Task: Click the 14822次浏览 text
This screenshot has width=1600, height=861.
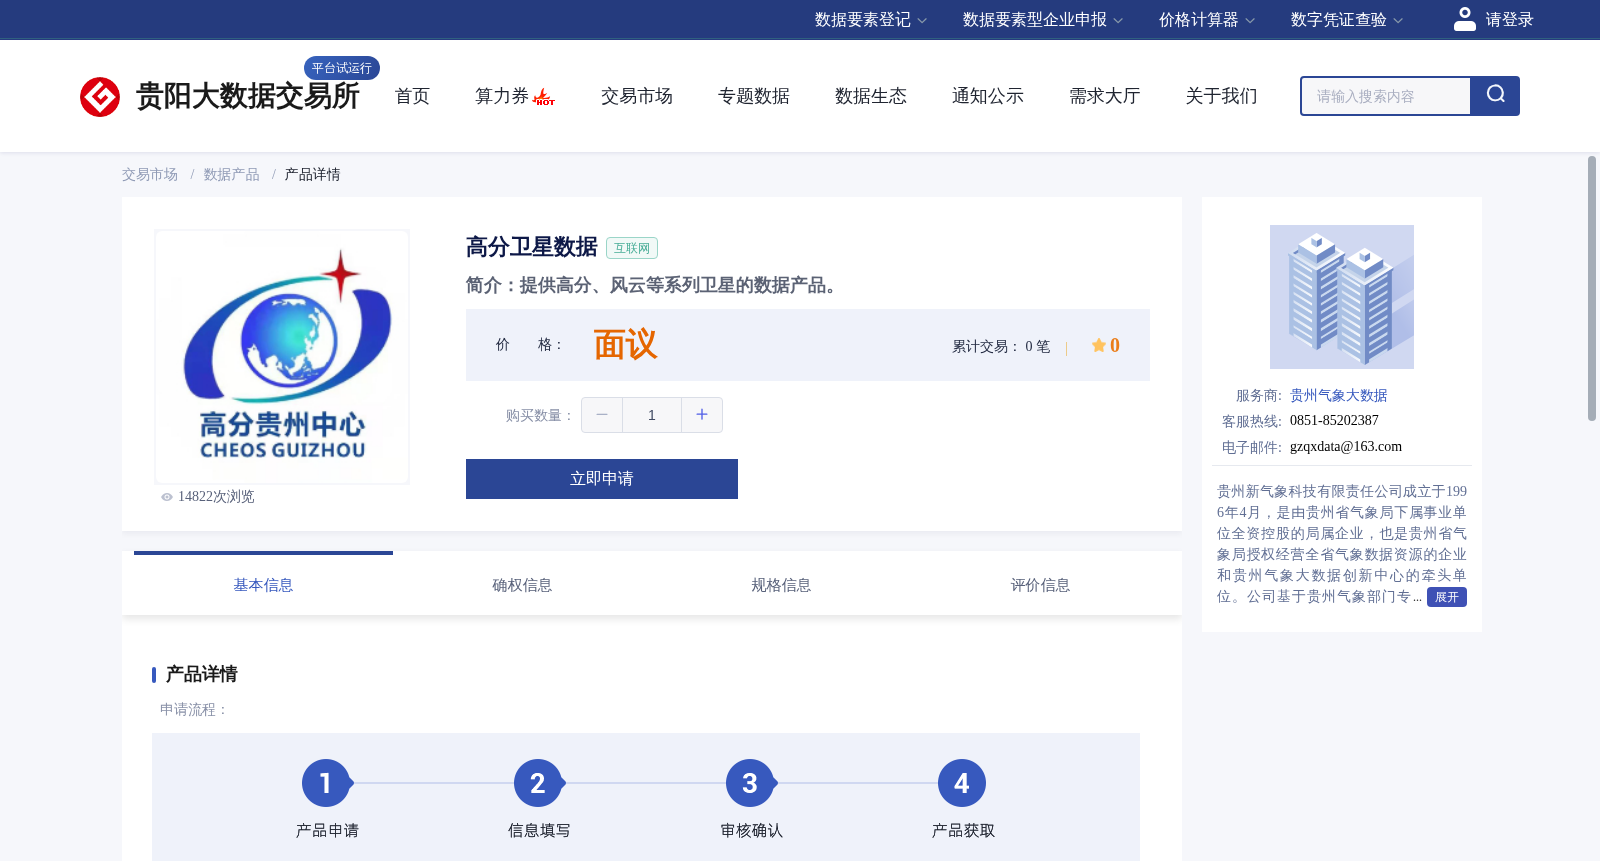Action: [x=216, y=497]
